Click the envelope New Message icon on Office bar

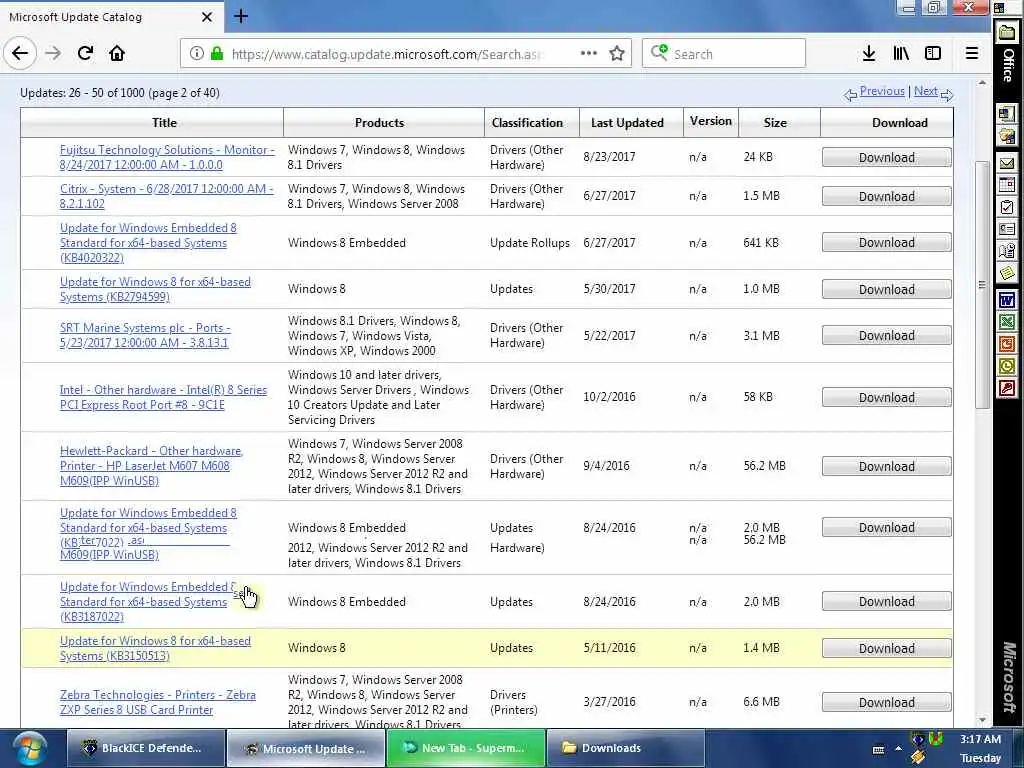pyautogui.click(x=1007, y=163)
